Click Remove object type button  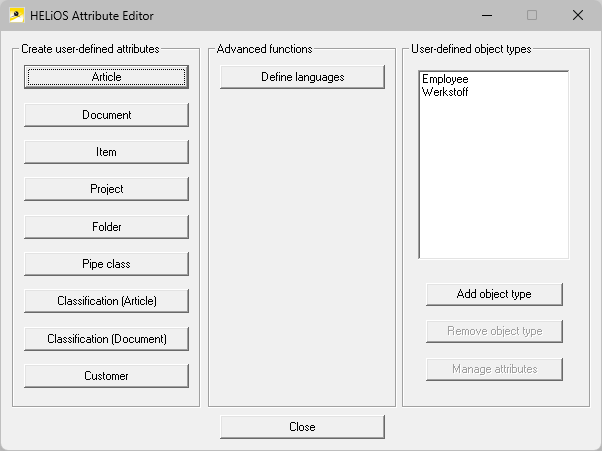(x=494, y=331)
